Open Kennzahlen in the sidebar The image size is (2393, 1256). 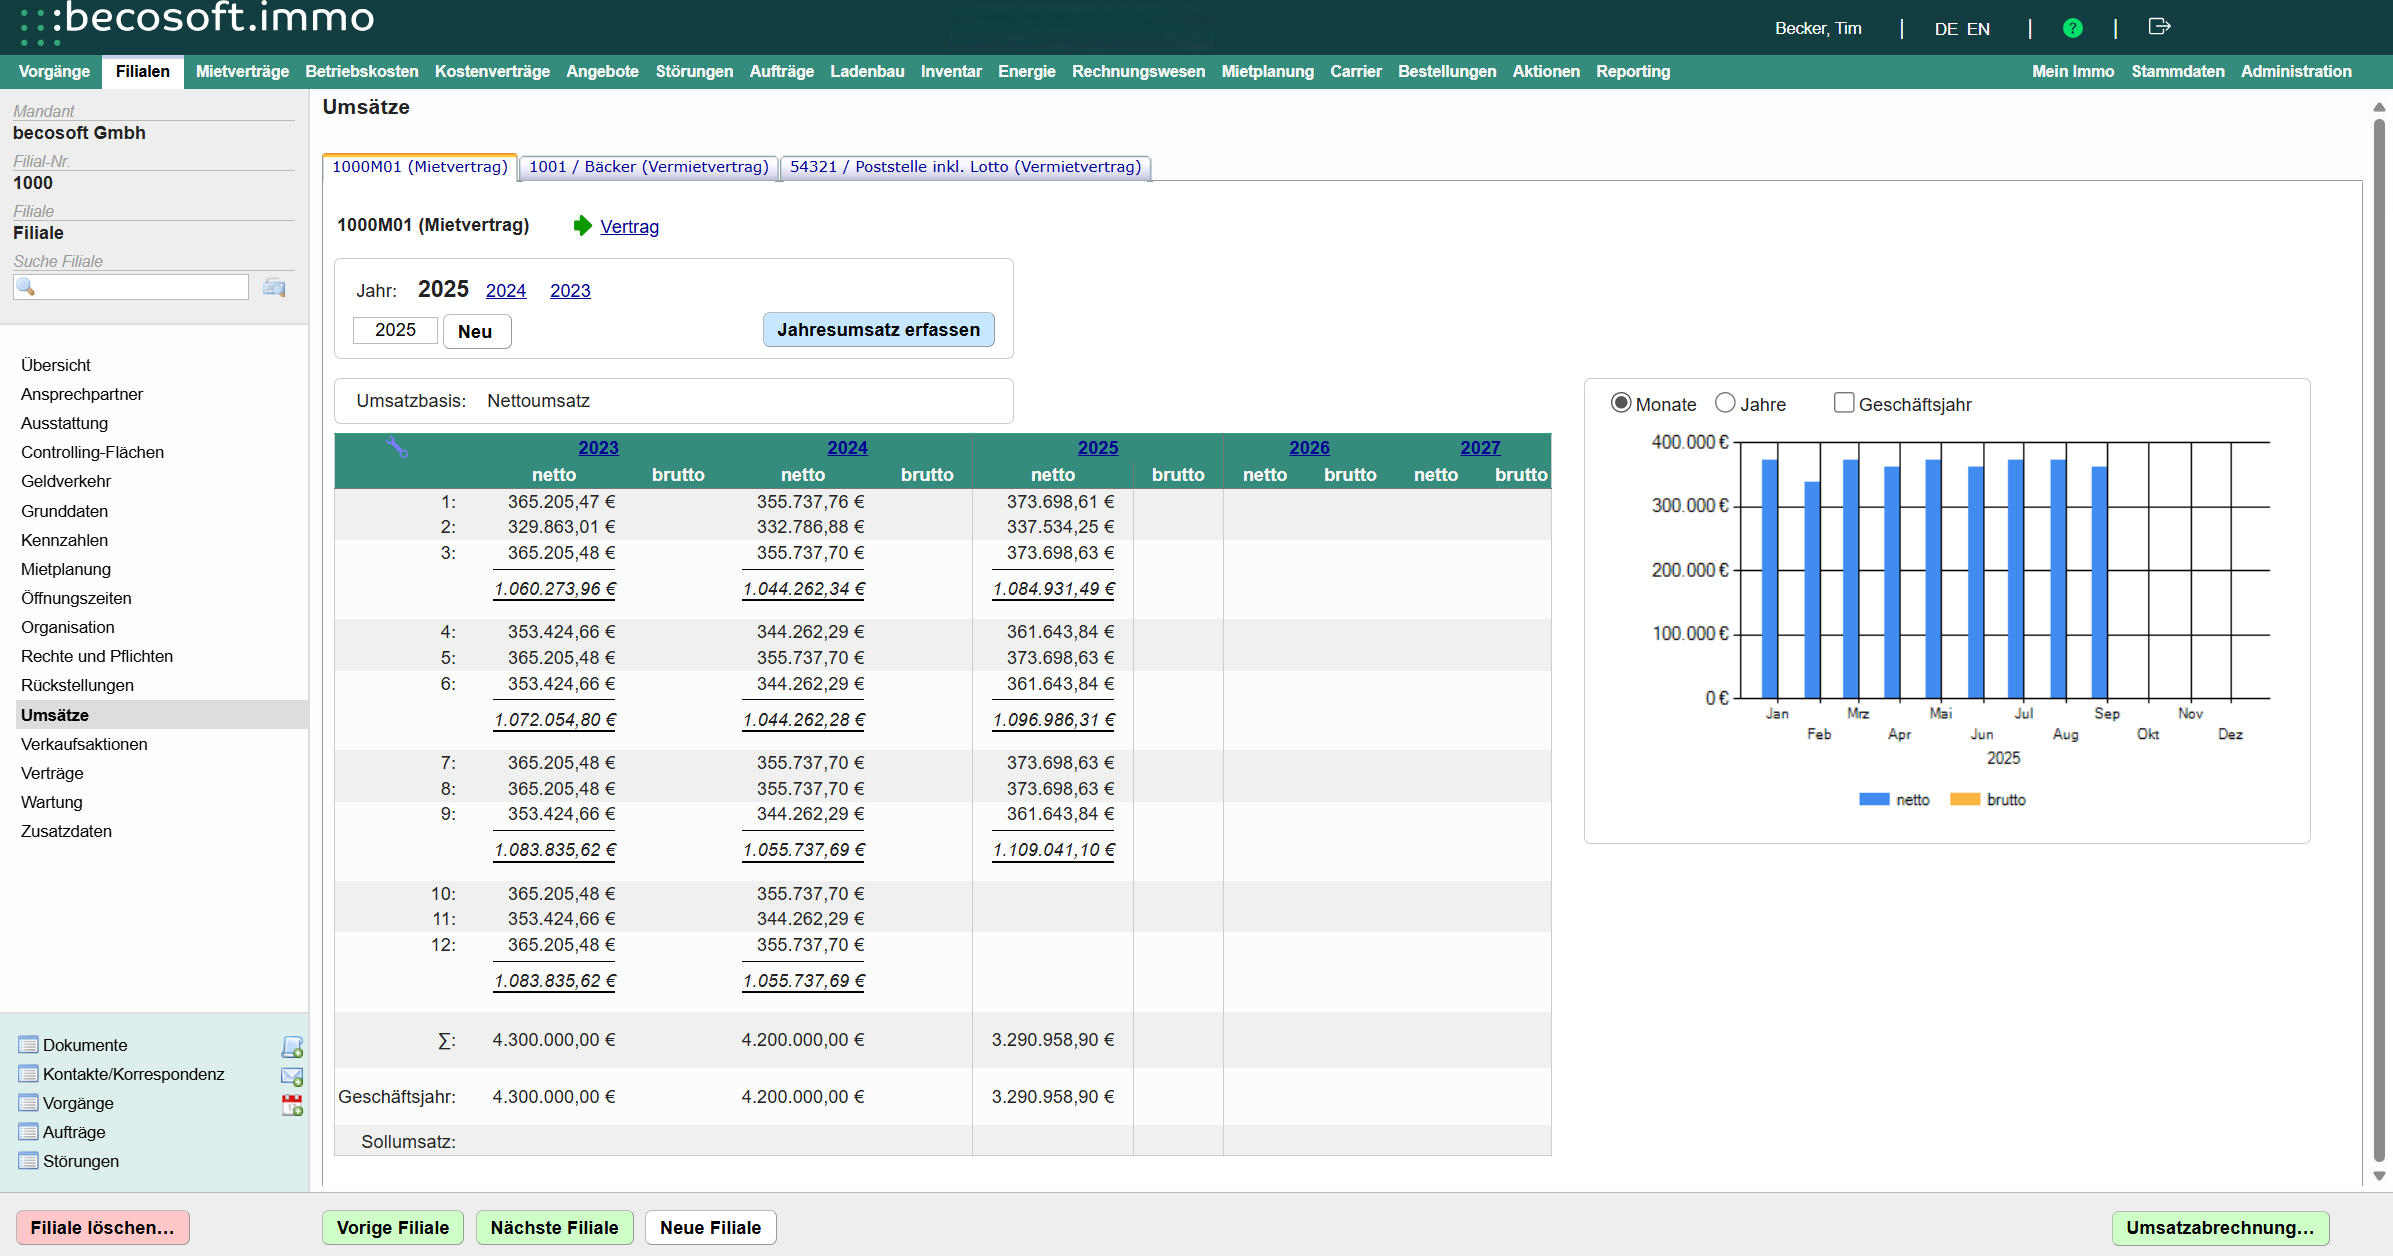coord(64,540)
